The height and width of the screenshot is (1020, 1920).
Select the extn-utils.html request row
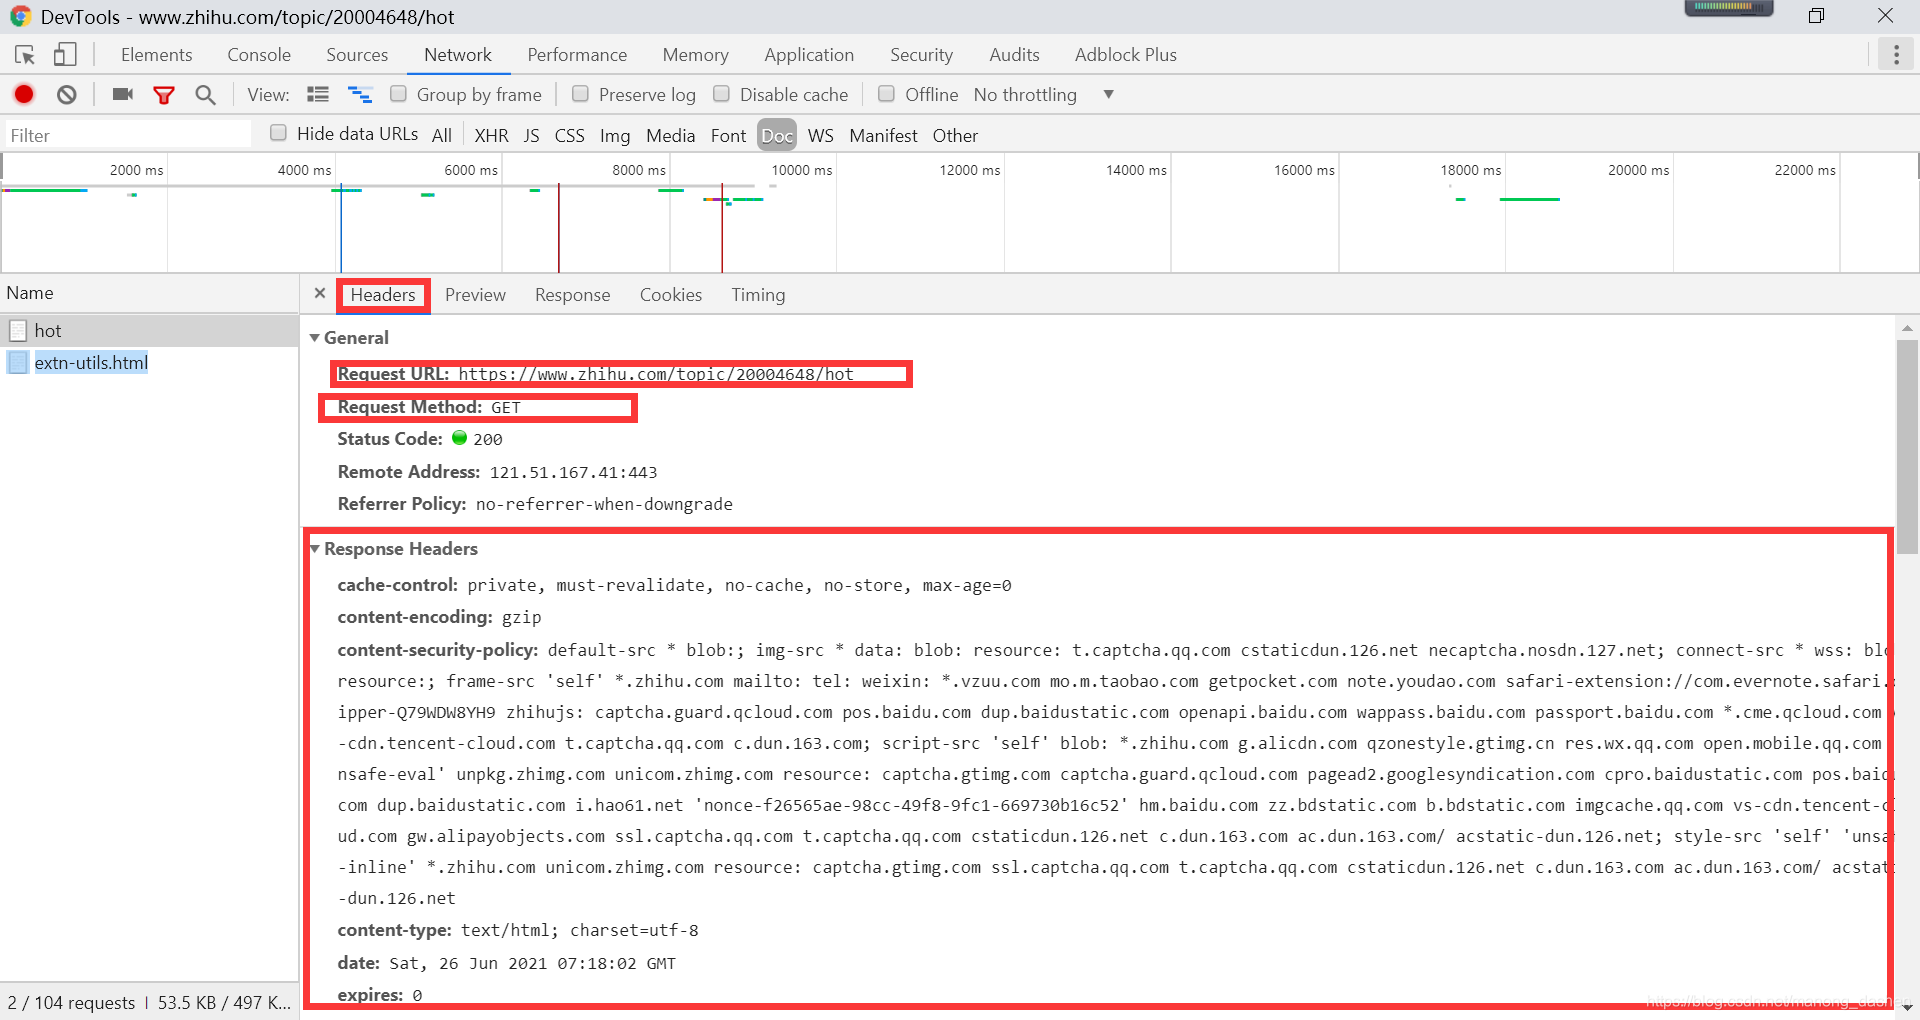(149, 362)
